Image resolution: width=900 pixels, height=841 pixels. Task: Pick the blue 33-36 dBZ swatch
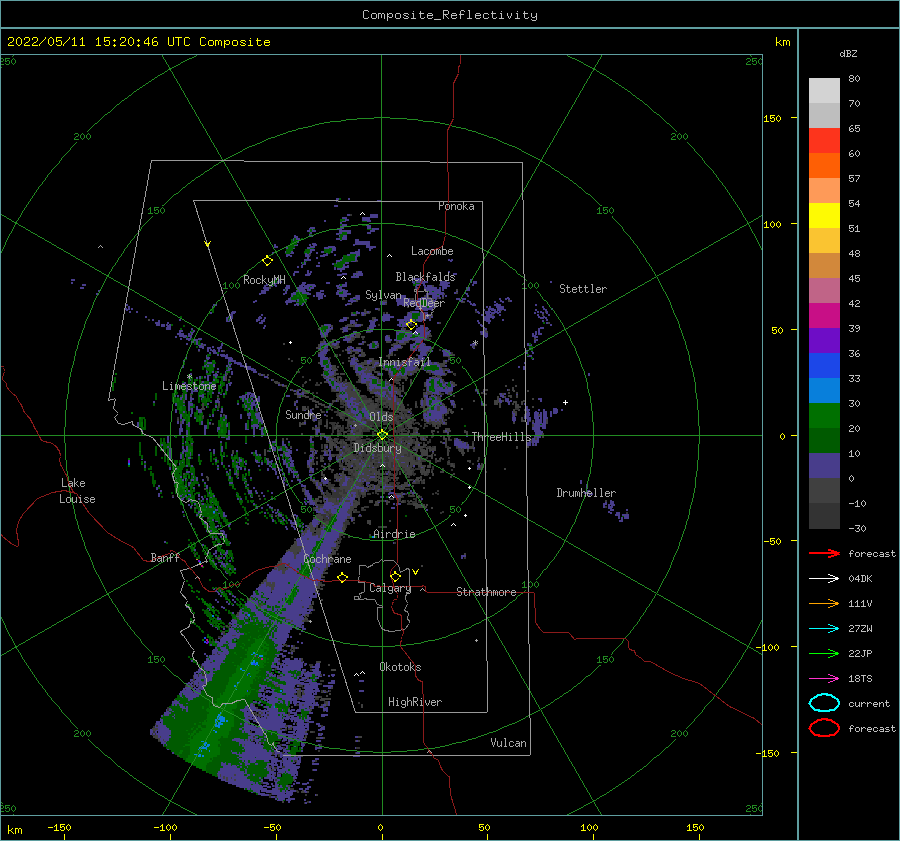coord(824,366)
